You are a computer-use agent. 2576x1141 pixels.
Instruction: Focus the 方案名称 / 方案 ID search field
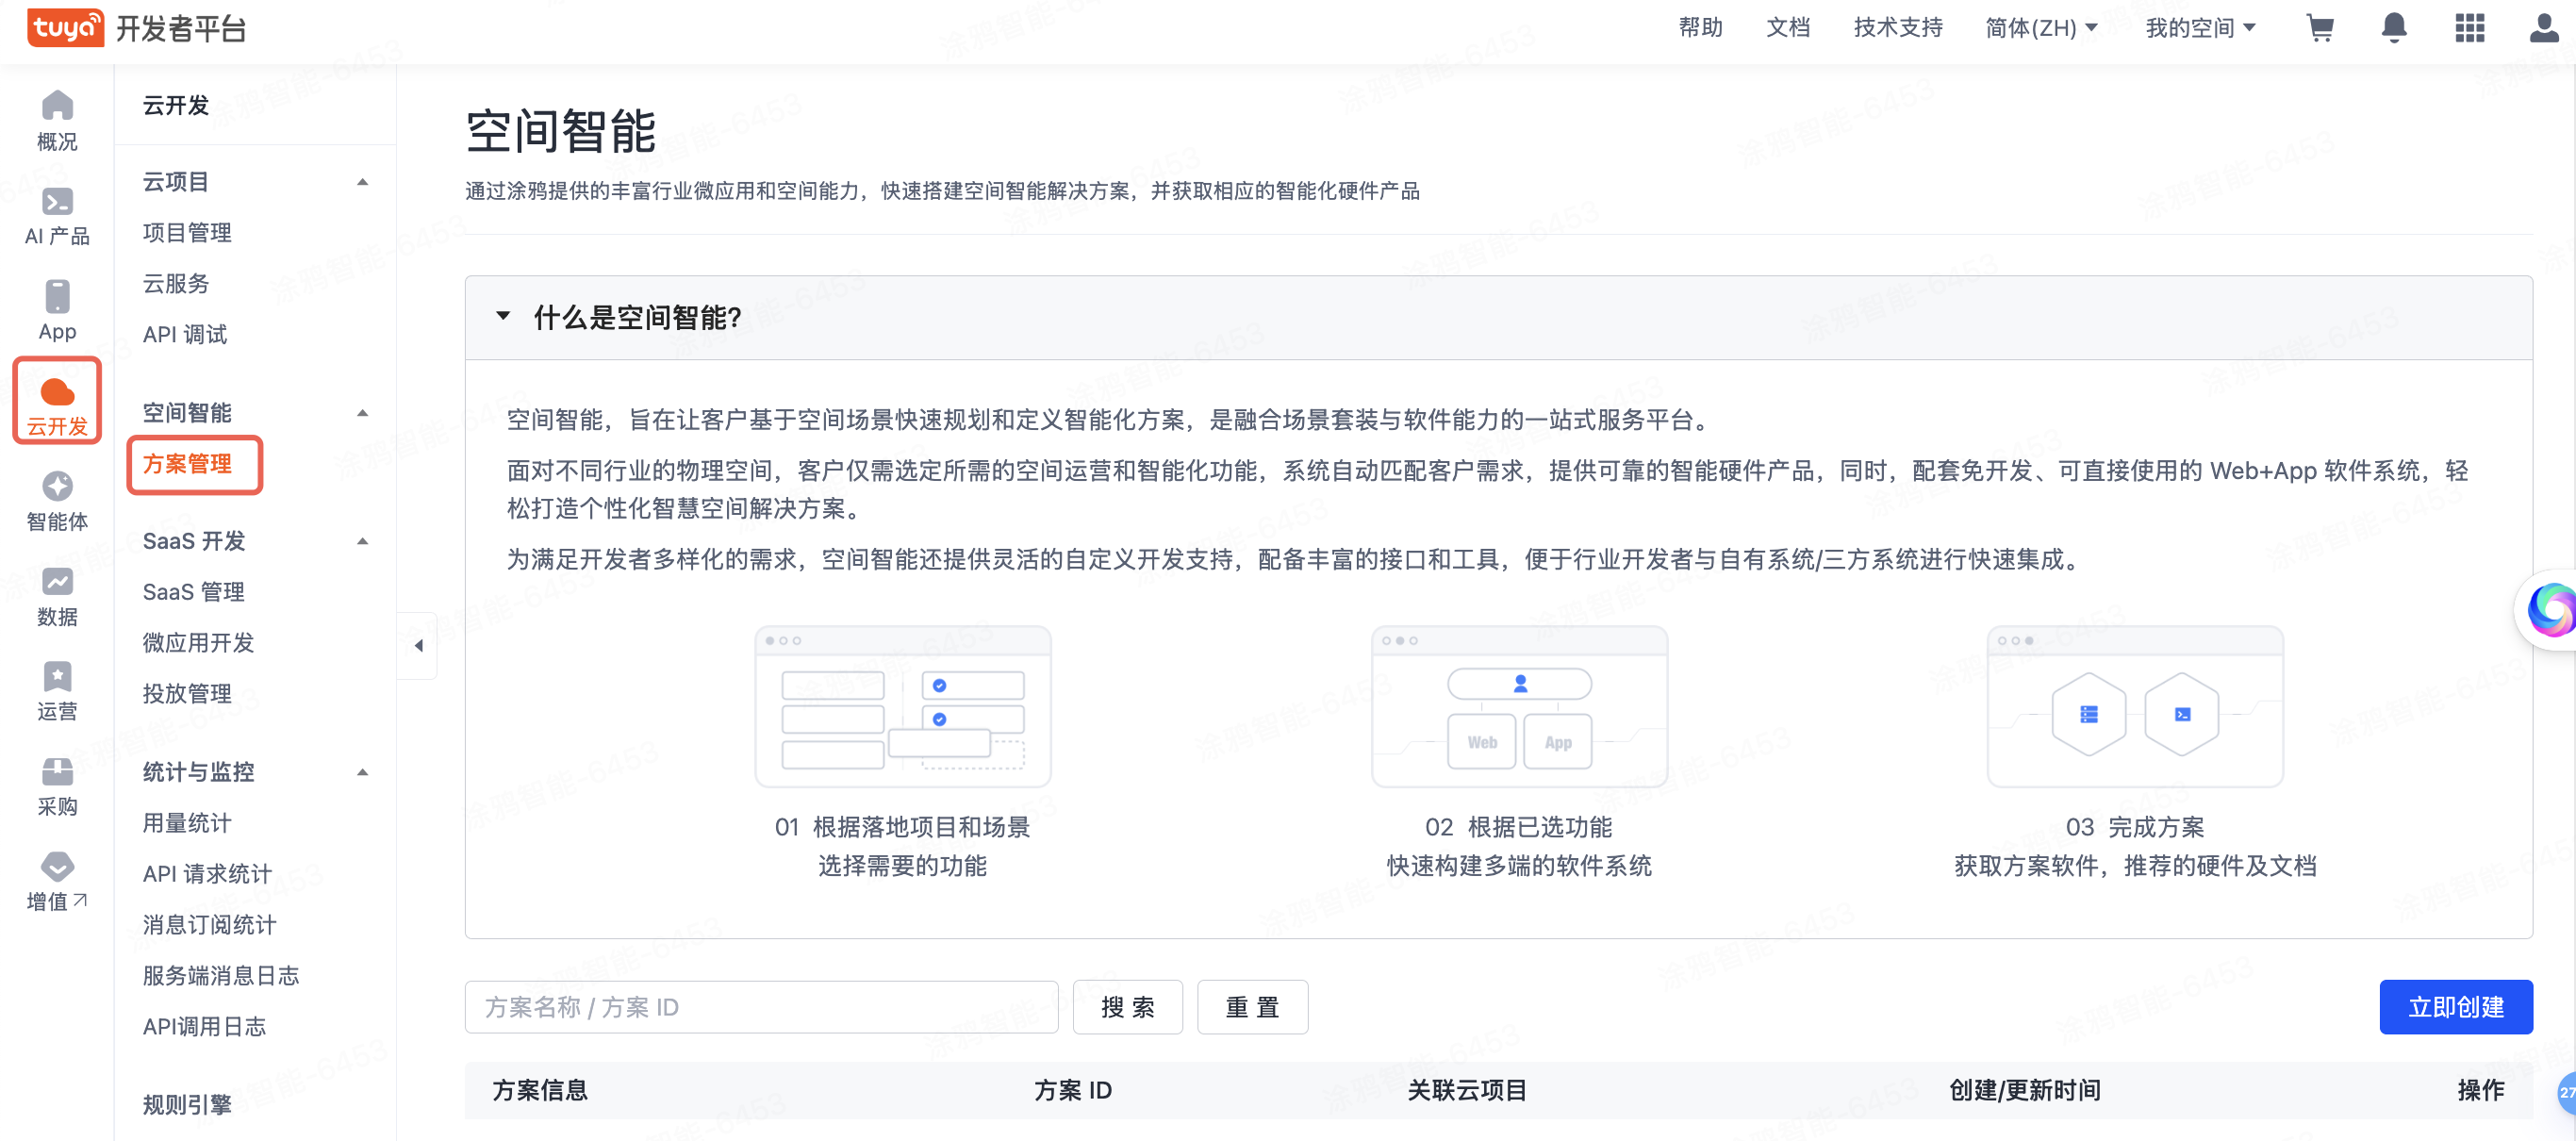click(760, 1006)
